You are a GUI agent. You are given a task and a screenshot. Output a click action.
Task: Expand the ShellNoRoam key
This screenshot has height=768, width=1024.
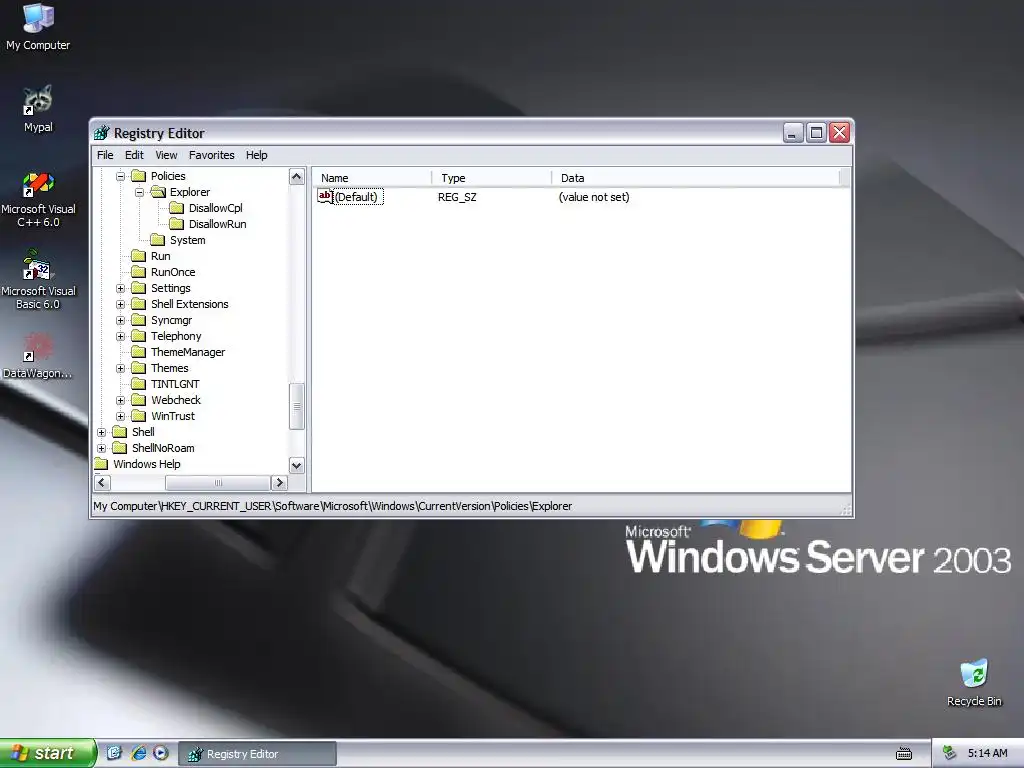[101, 448]
